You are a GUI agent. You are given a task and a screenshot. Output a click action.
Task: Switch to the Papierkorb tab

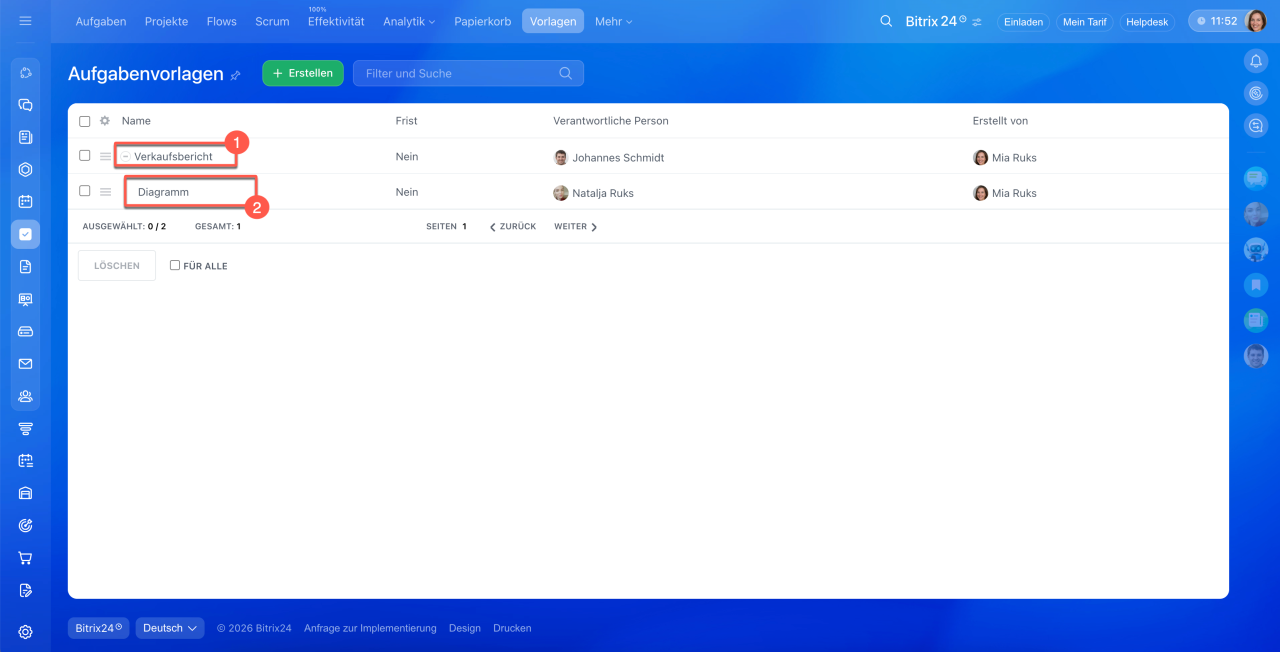[x=483, y=21]
